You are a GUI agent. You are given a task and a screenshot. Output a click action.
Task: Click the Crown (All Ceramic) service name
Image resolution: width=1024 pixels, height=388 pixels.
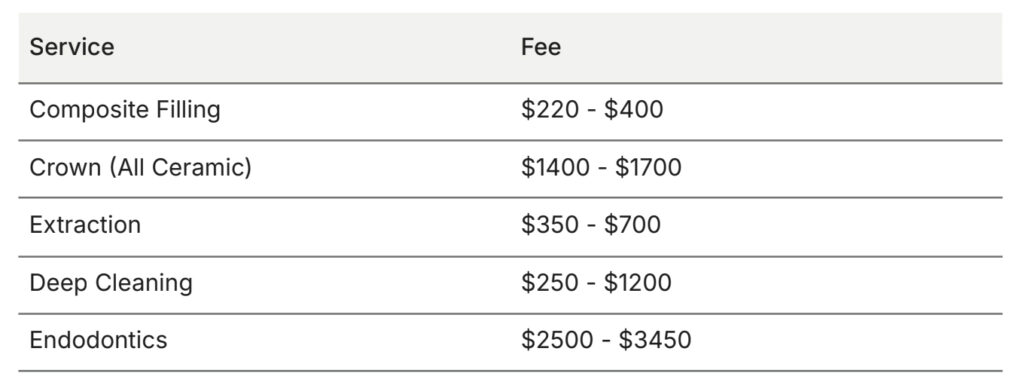tap(140, 168)
